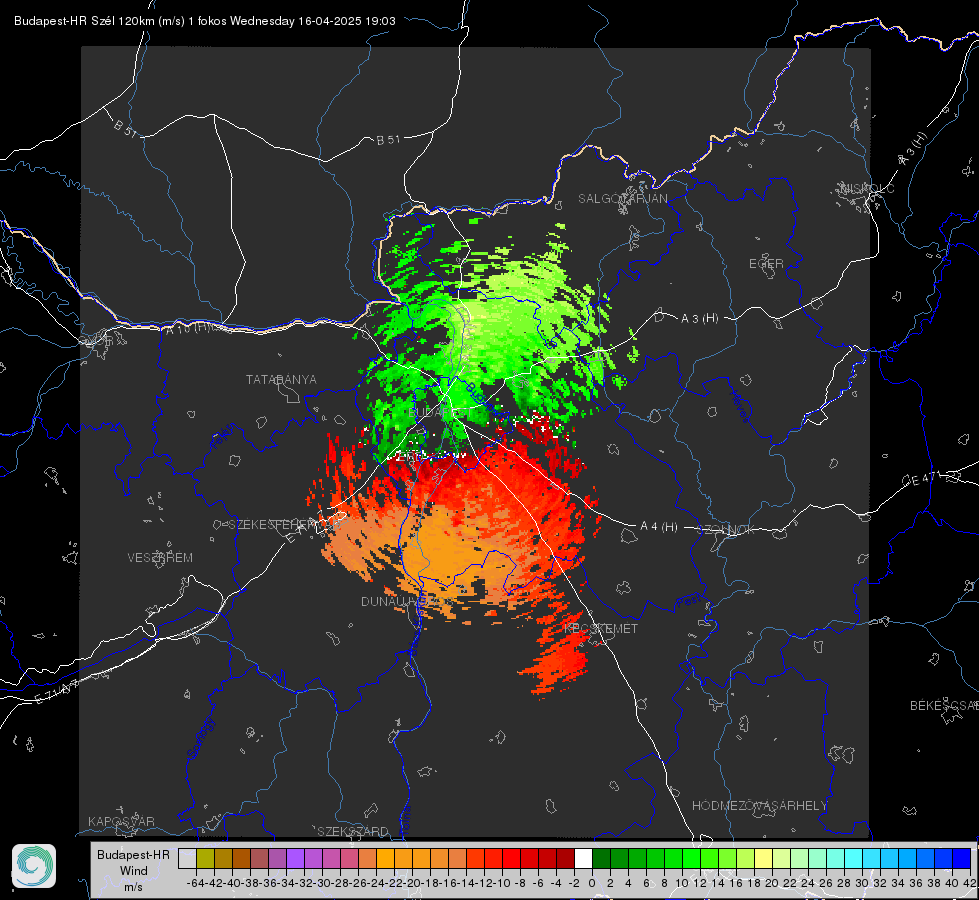The width and height of the screenshot is (979, 900).
Task: Click the dark blue swatch at legend's right end
Action: pos(962,858)
